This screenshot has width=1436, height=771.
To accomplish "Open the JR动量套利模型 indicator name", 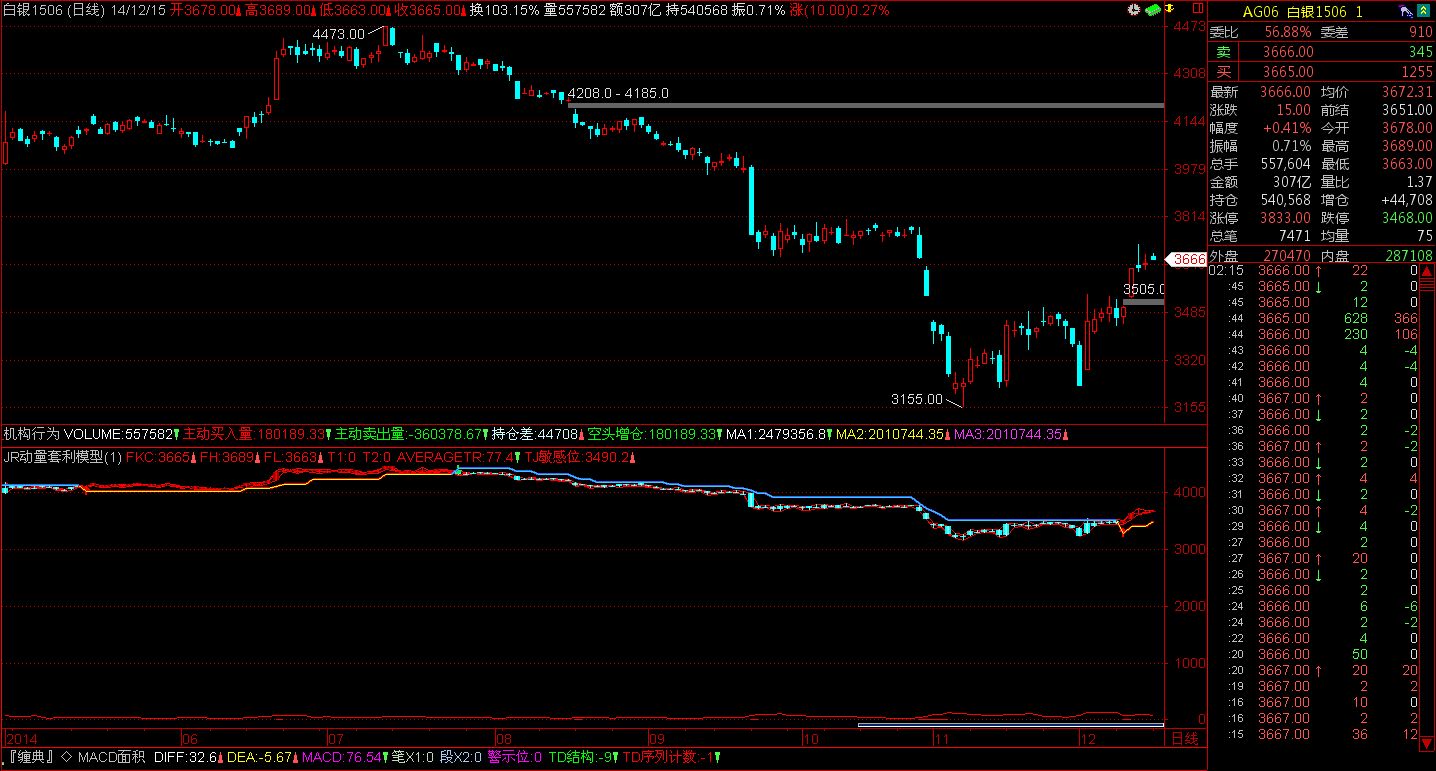I will click(53, 456).
